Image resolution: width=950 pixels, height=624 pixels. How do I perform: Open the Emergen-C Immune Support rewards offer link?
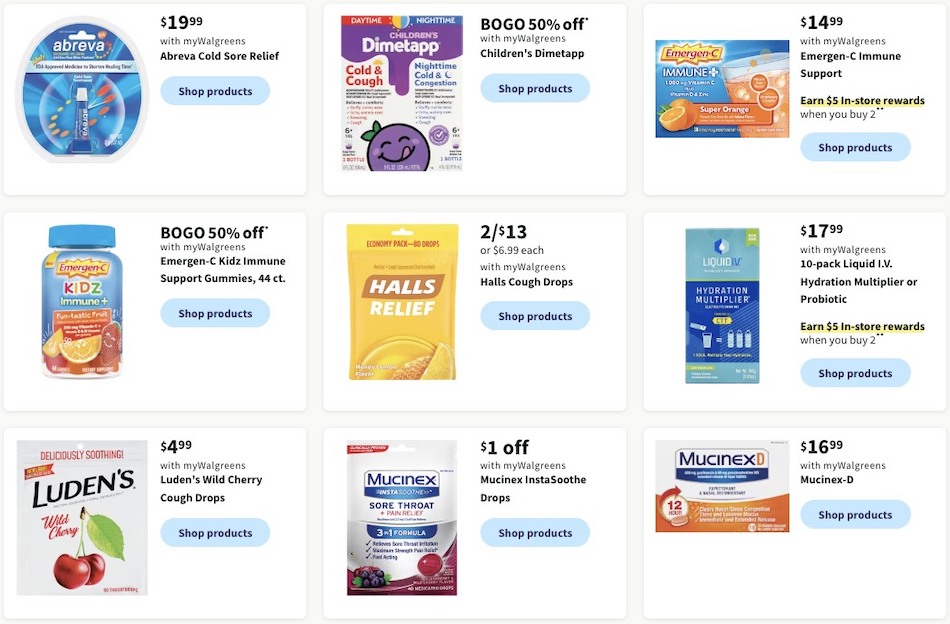point(862,100)
